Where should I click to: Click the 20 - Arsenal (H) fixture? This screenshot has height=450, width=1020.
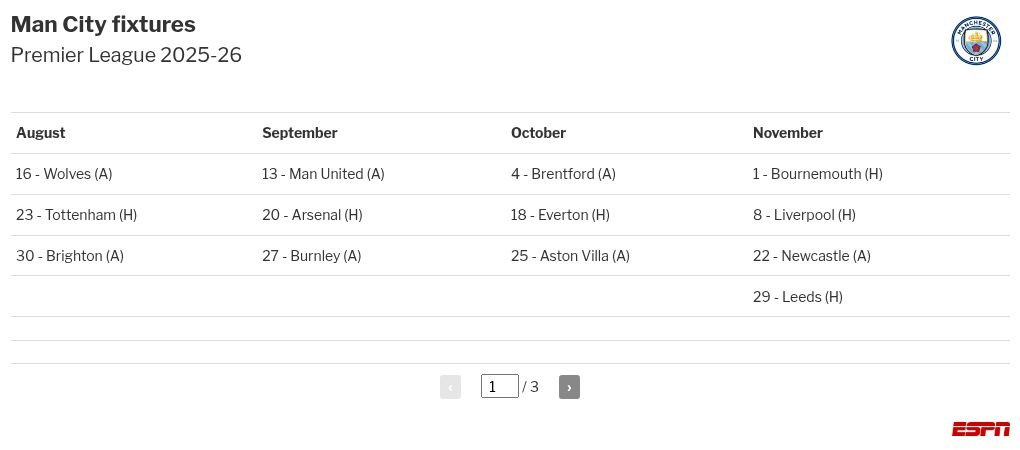tap(312, 215)
